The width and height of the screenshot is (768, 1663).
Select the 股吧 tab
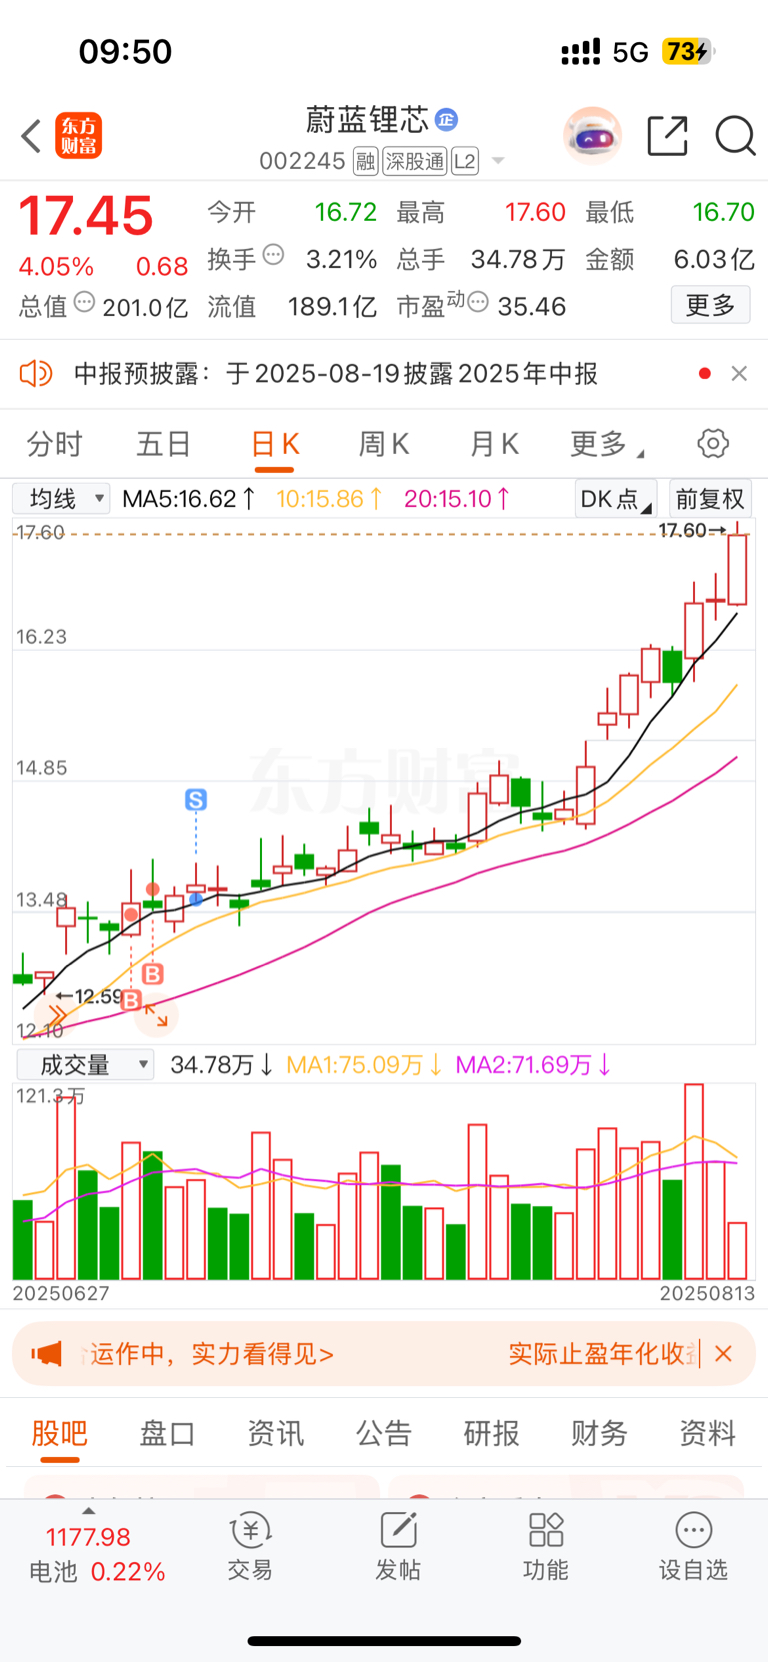coord(60,1433)
